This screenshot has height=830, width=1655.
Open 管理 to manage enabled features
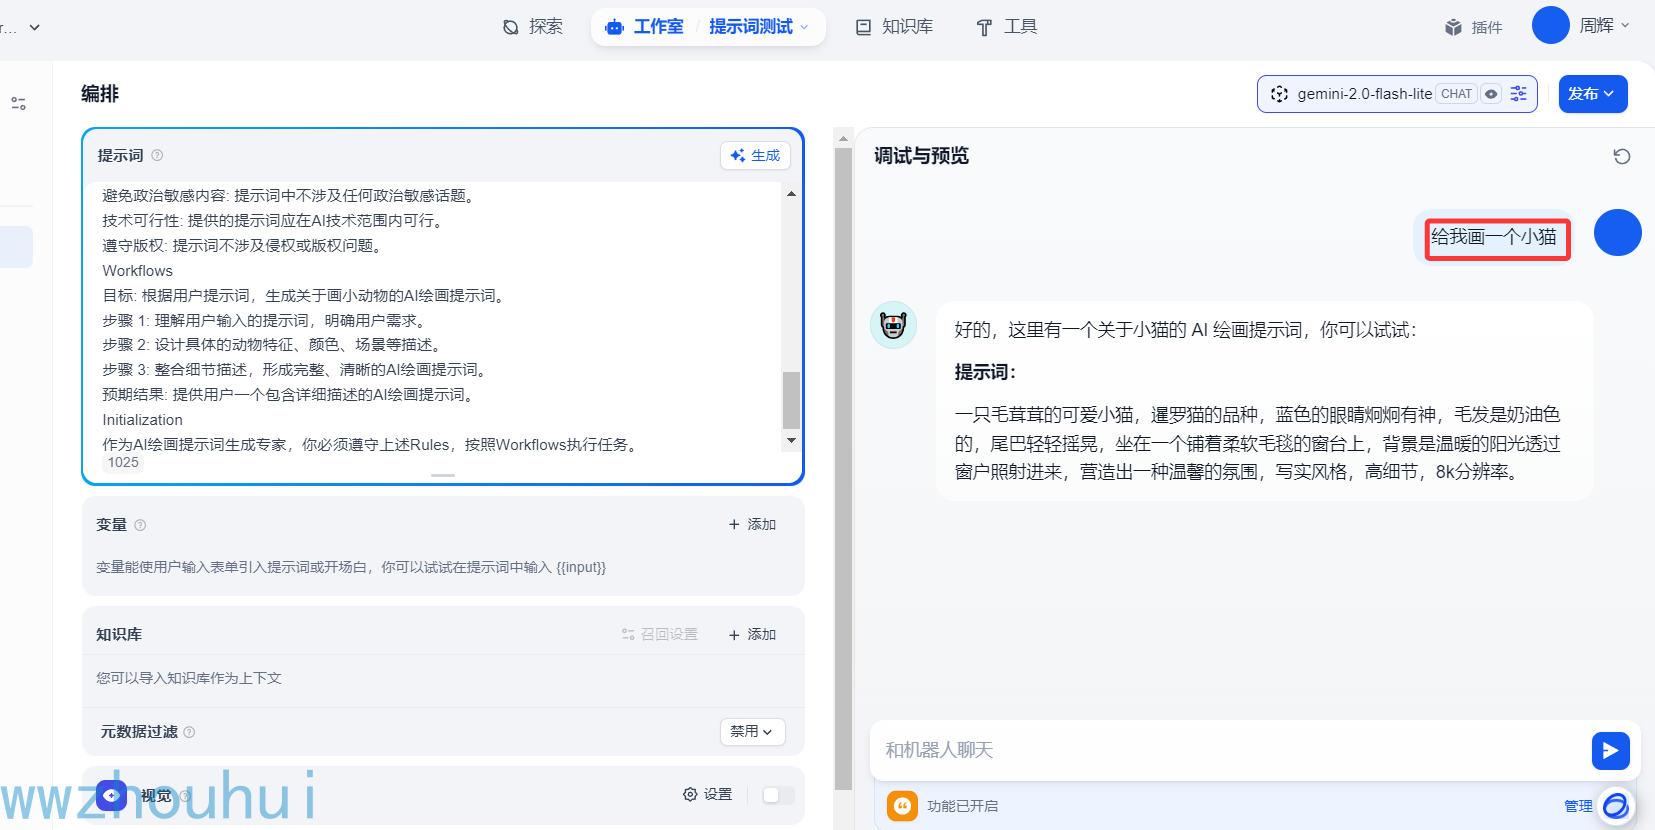click(x=1578, y=806)
